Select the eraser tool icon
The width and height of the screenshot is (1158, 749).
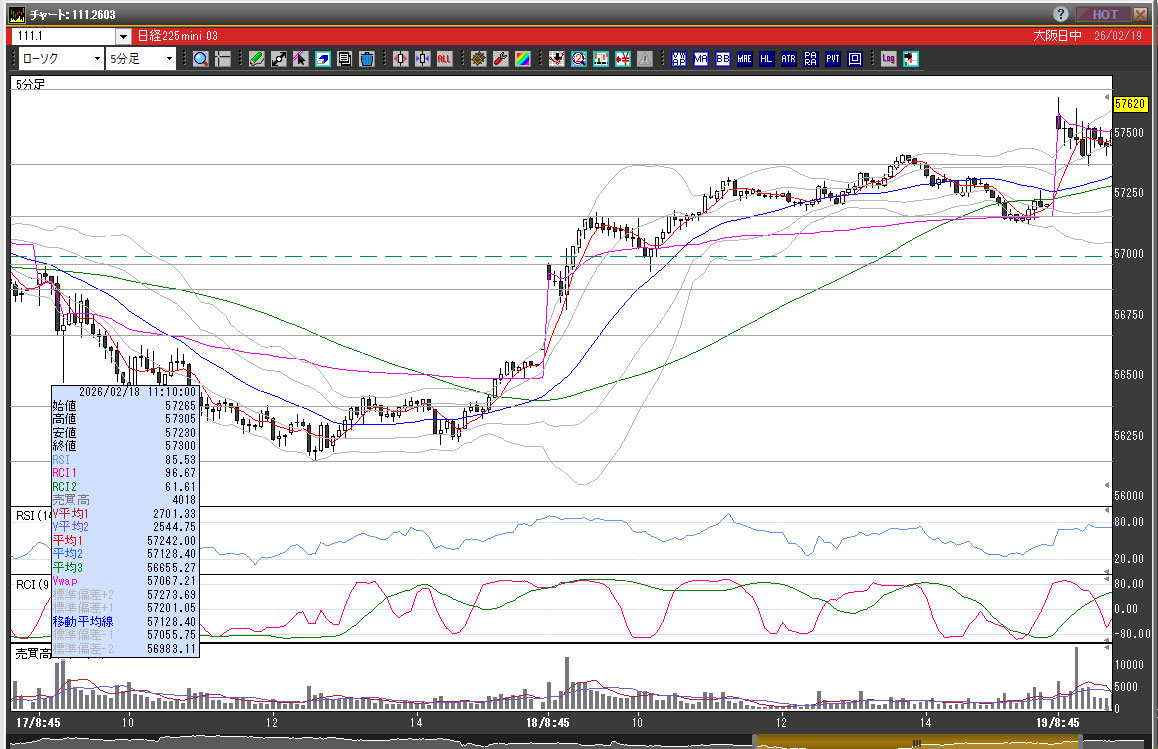point(323,59)
